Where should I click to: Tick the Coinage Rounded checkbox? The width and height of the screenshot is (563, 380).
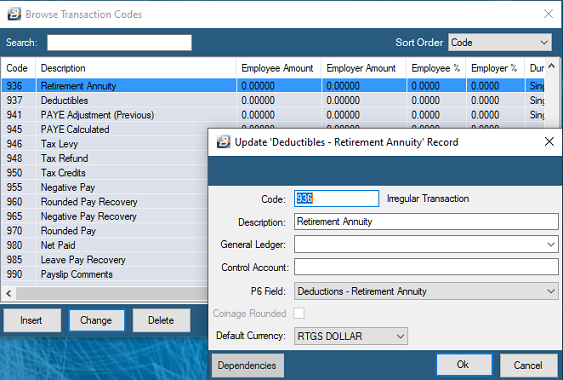(299, 313)
